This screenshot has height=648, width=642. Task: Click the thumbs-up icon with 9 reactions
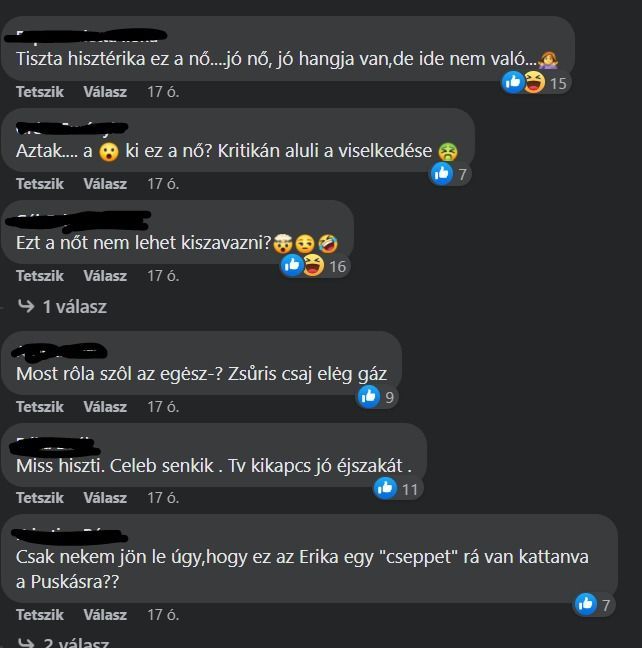pos(369,397)
